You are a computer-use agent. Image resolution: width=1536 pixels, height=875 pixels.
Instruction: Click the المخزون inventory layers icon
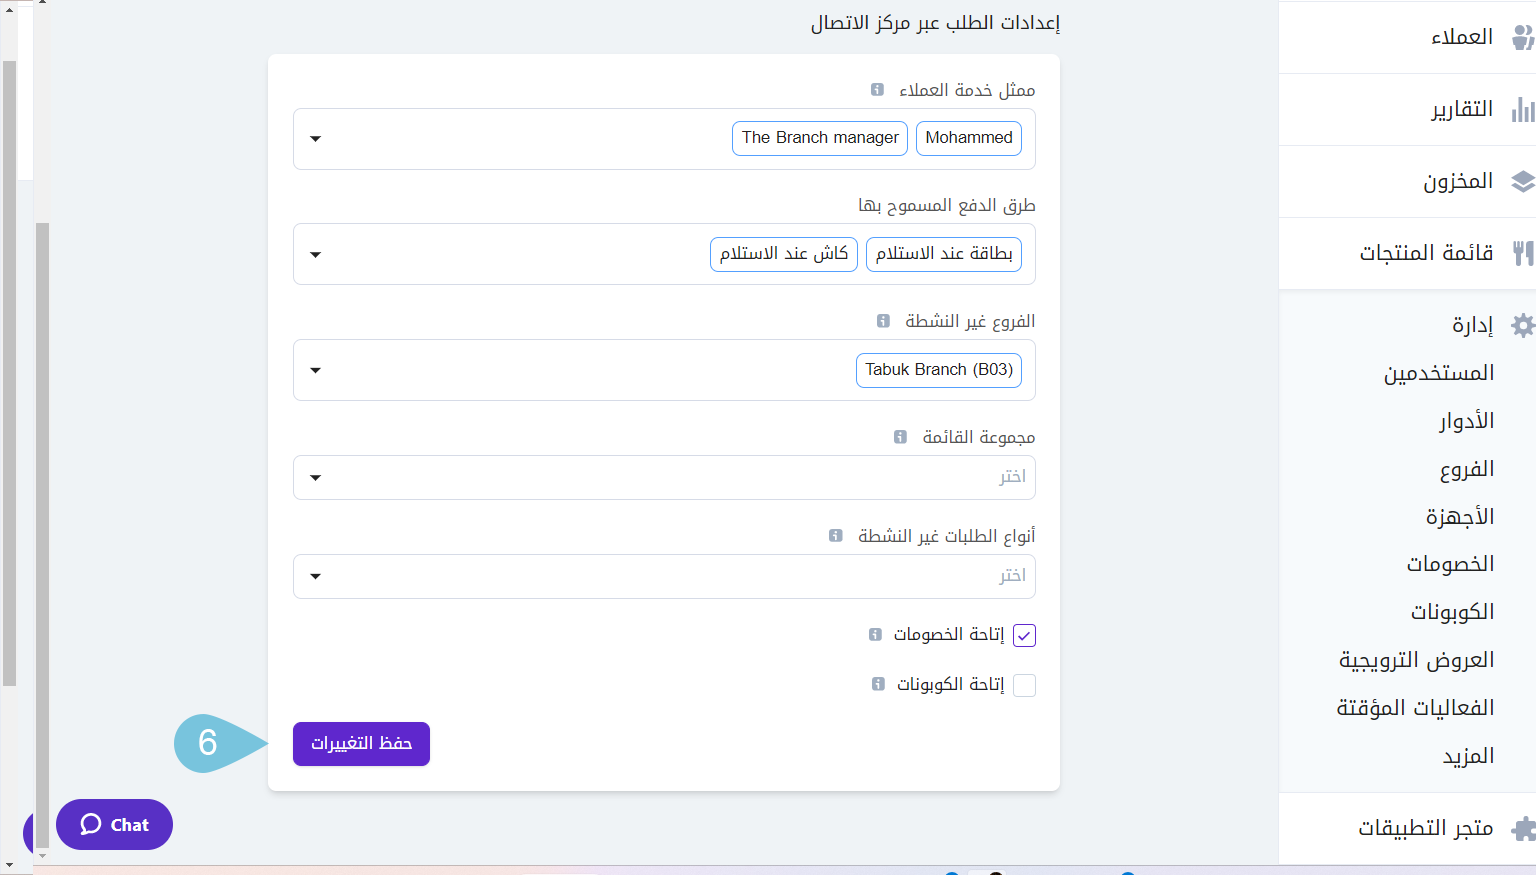click(x=1523, y=181)
